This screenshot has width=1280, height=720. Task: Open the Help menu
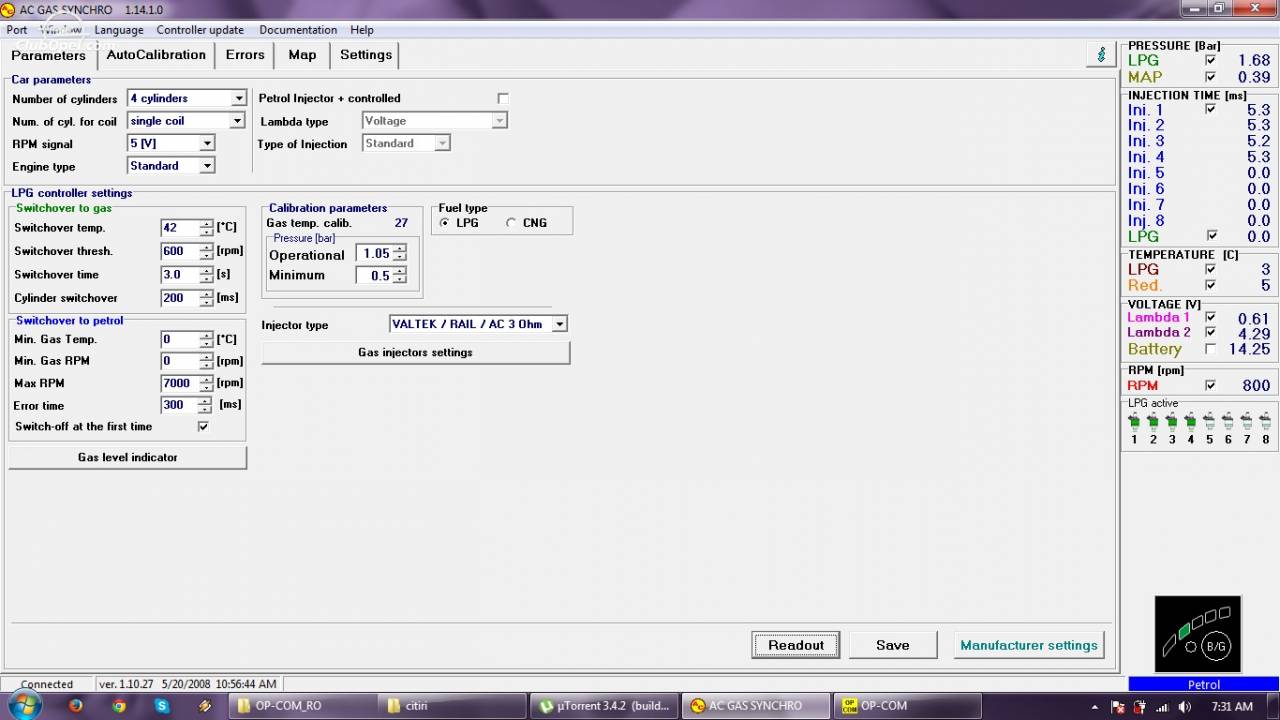[362, 30]
